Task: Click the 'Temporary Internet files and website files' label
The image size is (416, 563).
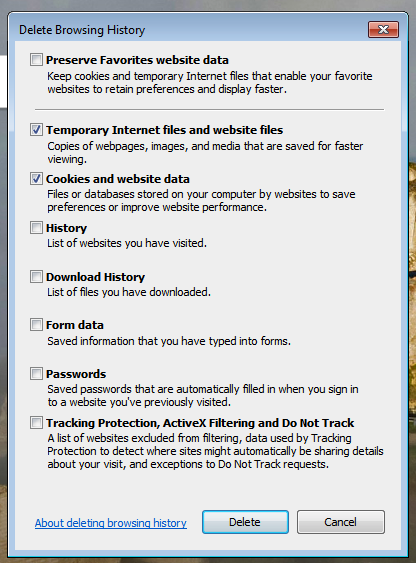Action: click(x=164, y=130)
